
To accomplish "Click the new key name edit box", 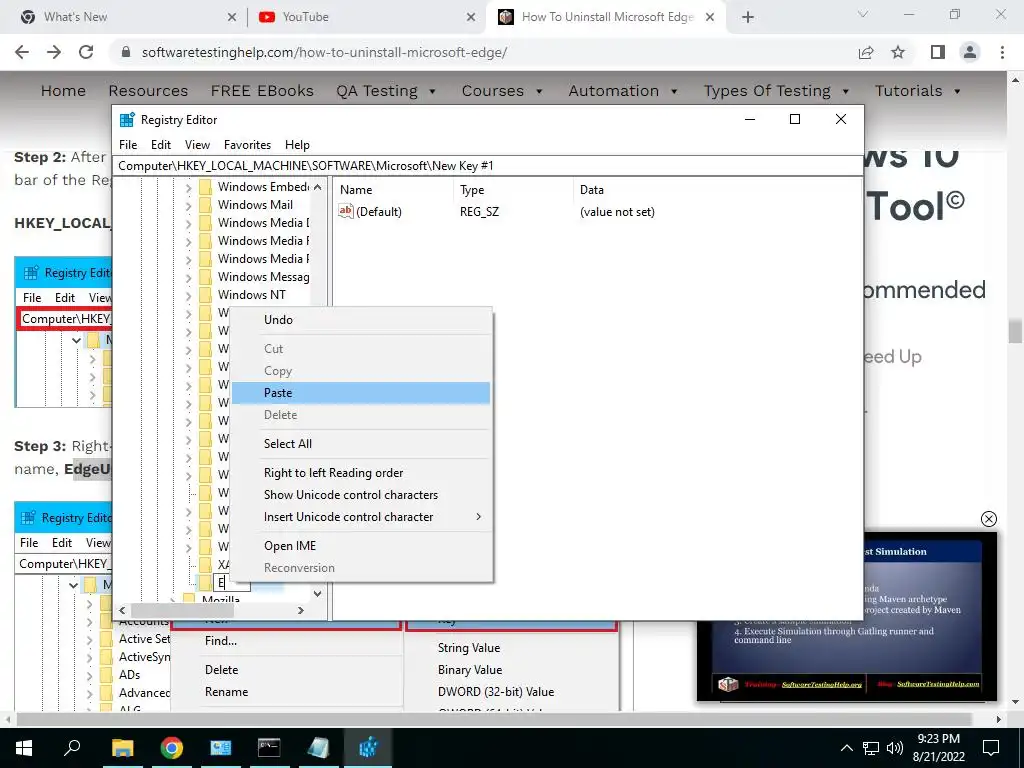I will [x=231, y=582].
